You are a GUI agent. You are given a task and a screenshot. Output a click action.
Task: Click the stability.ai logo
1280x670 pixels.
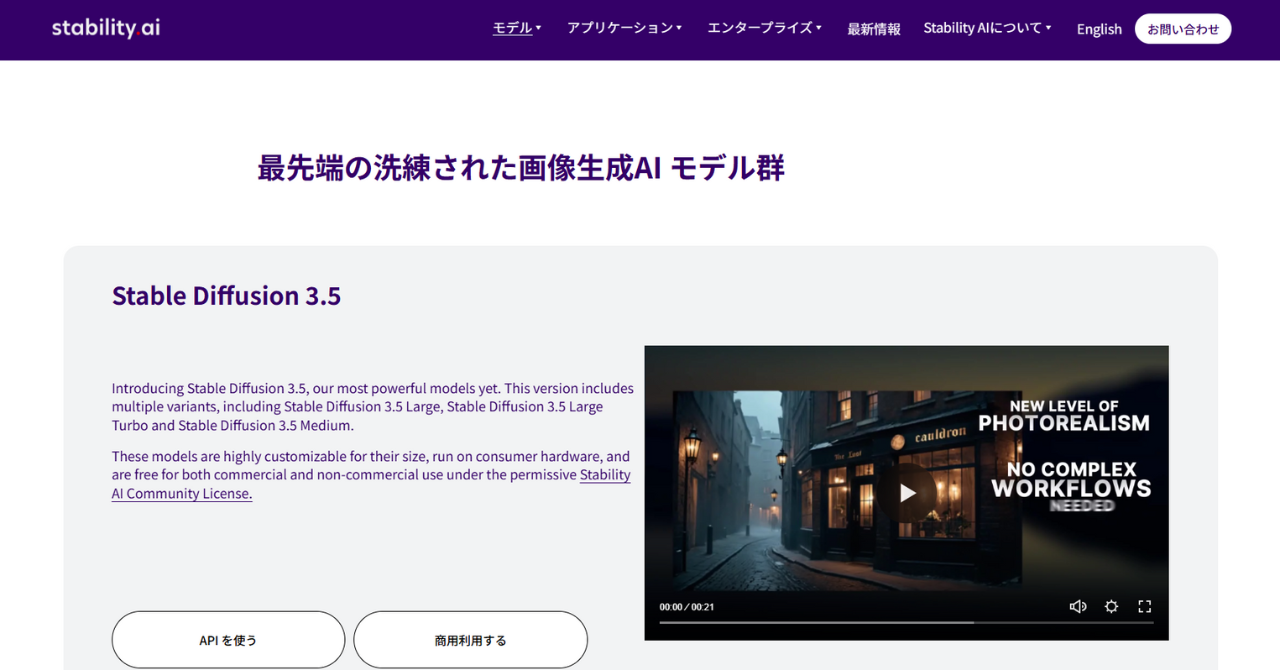pos(106,28)
